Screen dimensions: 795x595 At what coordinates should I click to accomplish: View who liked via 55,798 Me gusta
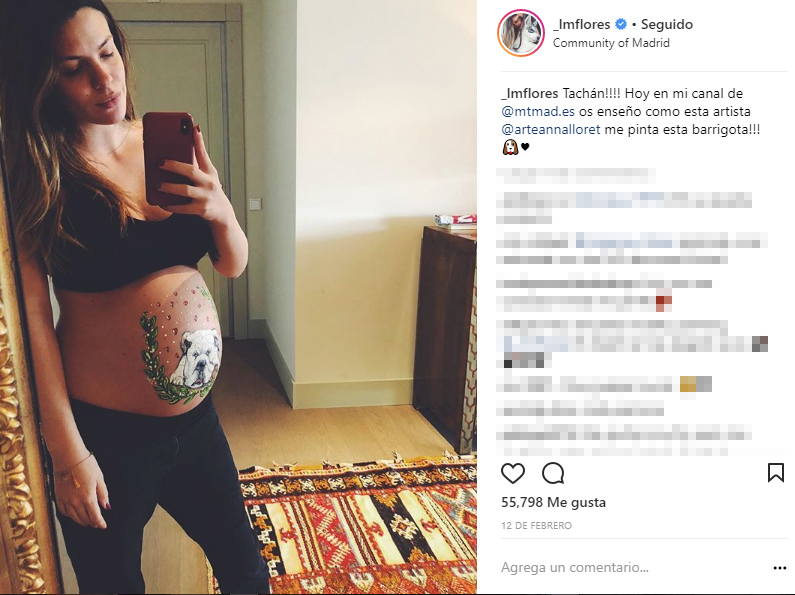pyautogui.click(x=553, y=502)
